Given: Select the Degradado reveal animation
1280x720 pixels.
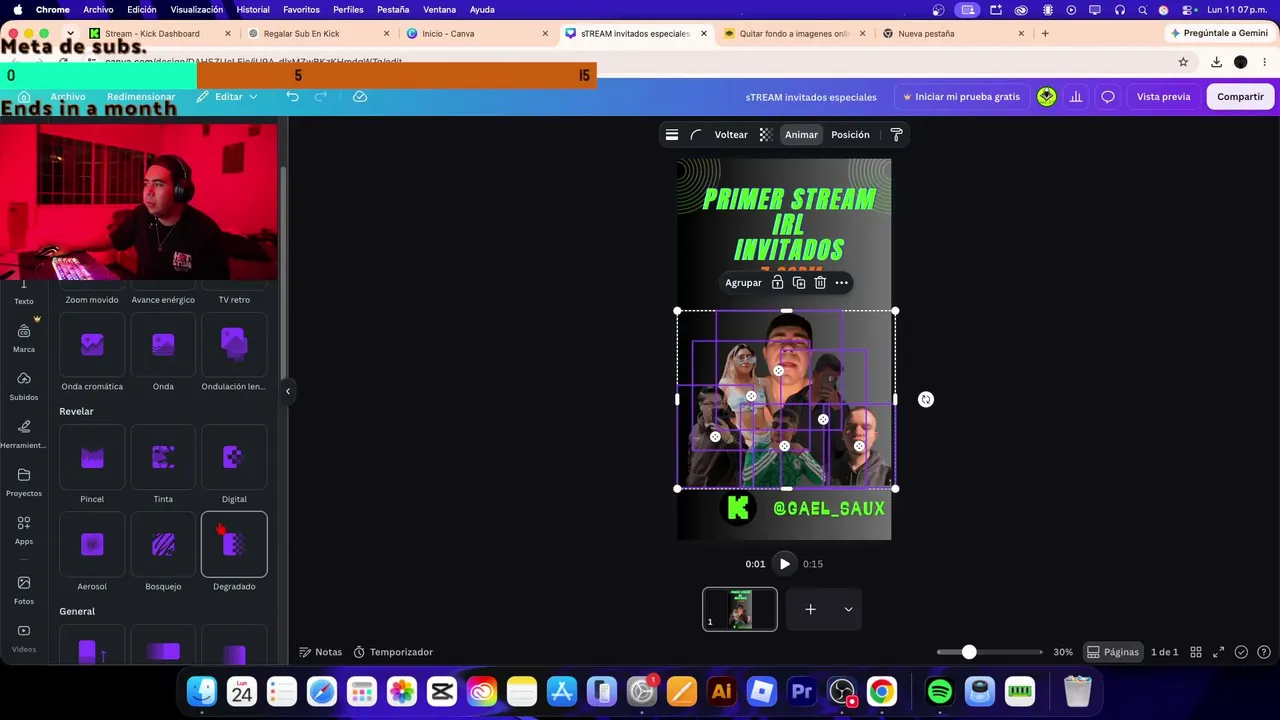Looking at the screenshot, I should [x=234, y=545].
